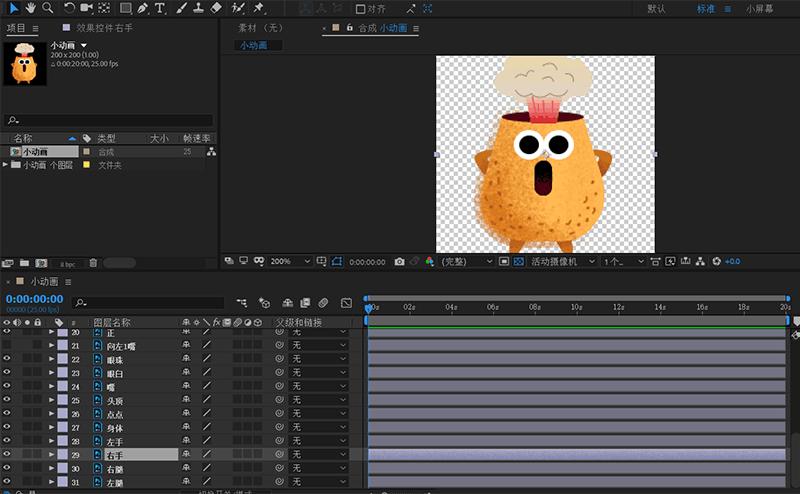Toggle visibility of 身体 layer
The height and width of the screenshot is (494, 800).
tap(6, 427)
